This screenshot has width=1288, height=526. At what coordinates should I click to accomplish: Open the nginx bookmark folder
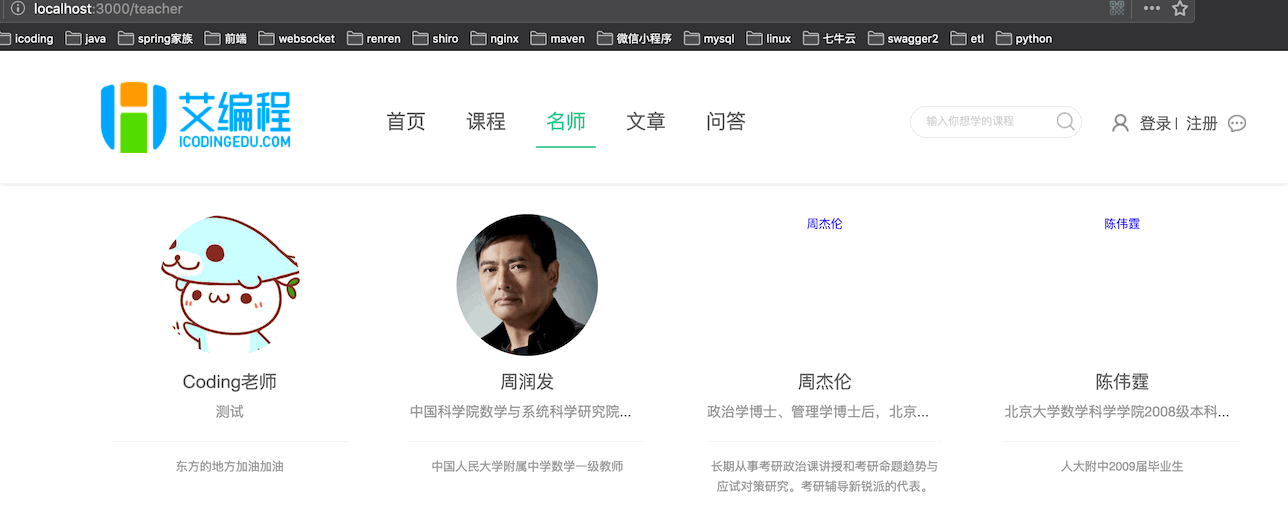[x=494, y=39]
